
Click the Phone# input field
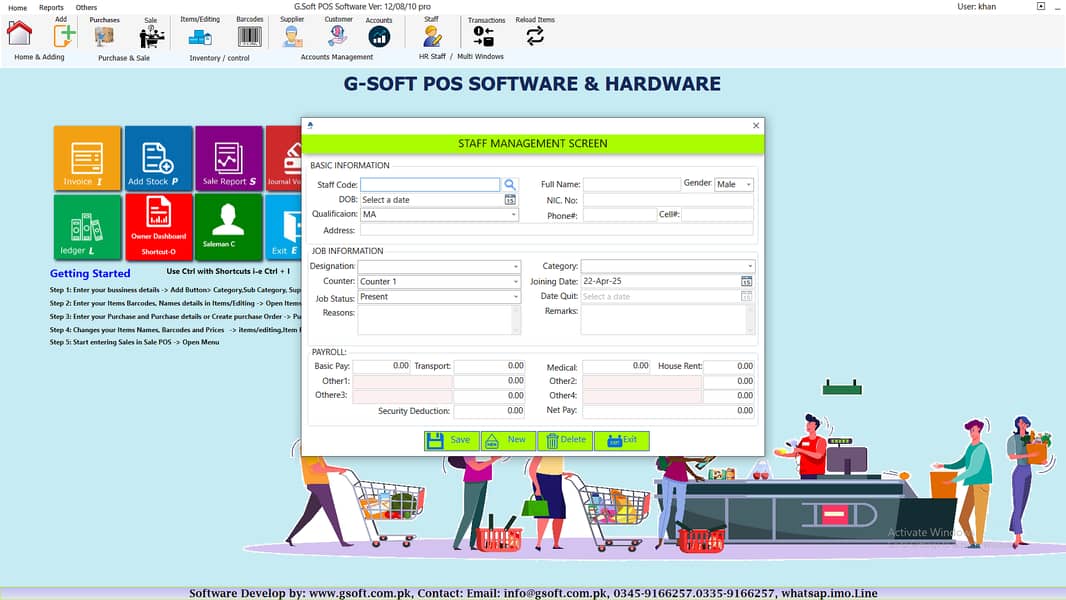(x=619, y=215)
